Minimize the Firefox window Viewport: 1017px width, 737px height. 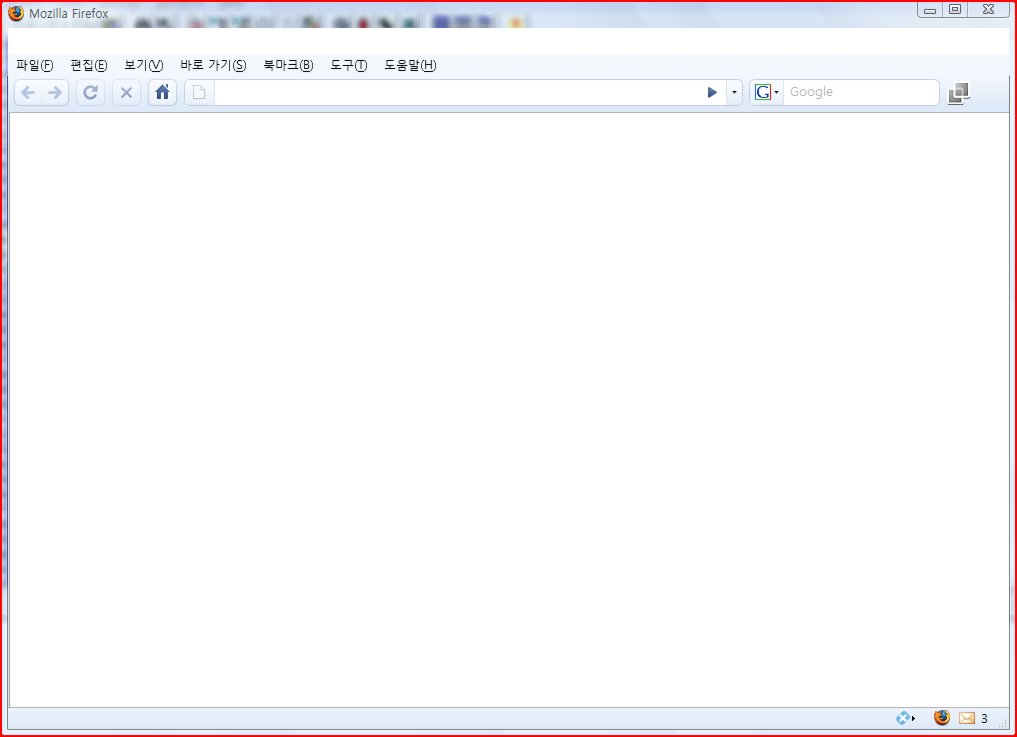(930, 10)
